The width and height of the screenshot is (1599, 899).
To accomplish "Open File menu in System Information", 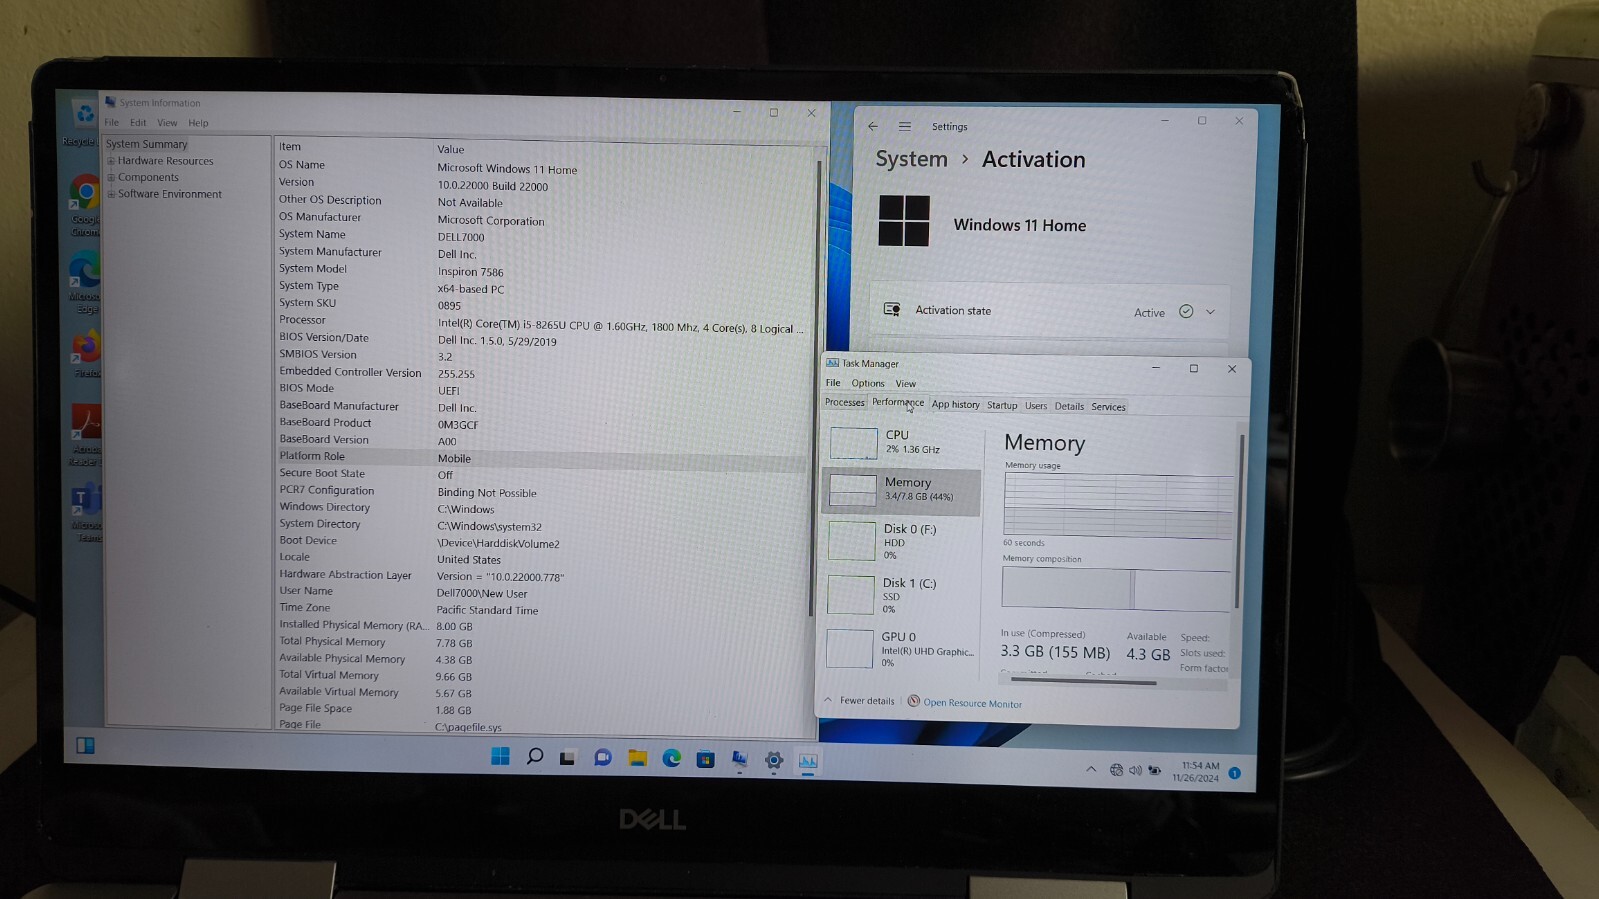I will tap(112, 122).
